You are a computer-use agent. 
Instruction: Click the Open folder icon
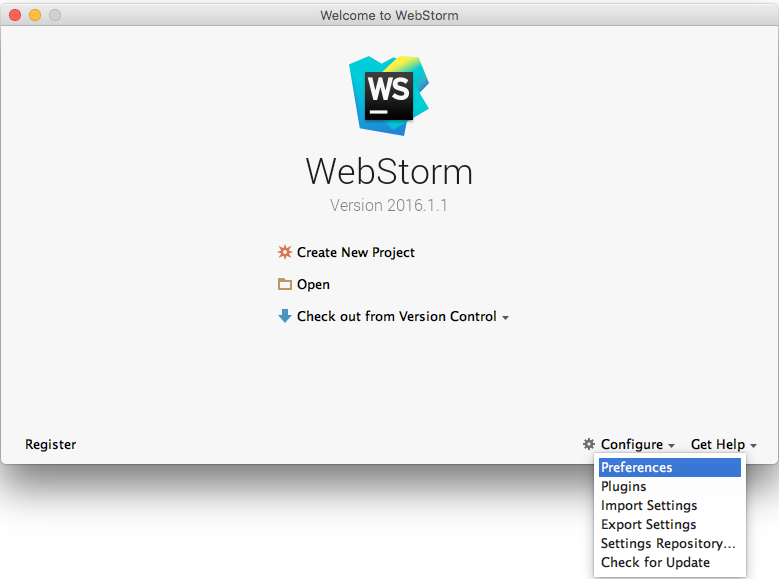click(285, 284)
